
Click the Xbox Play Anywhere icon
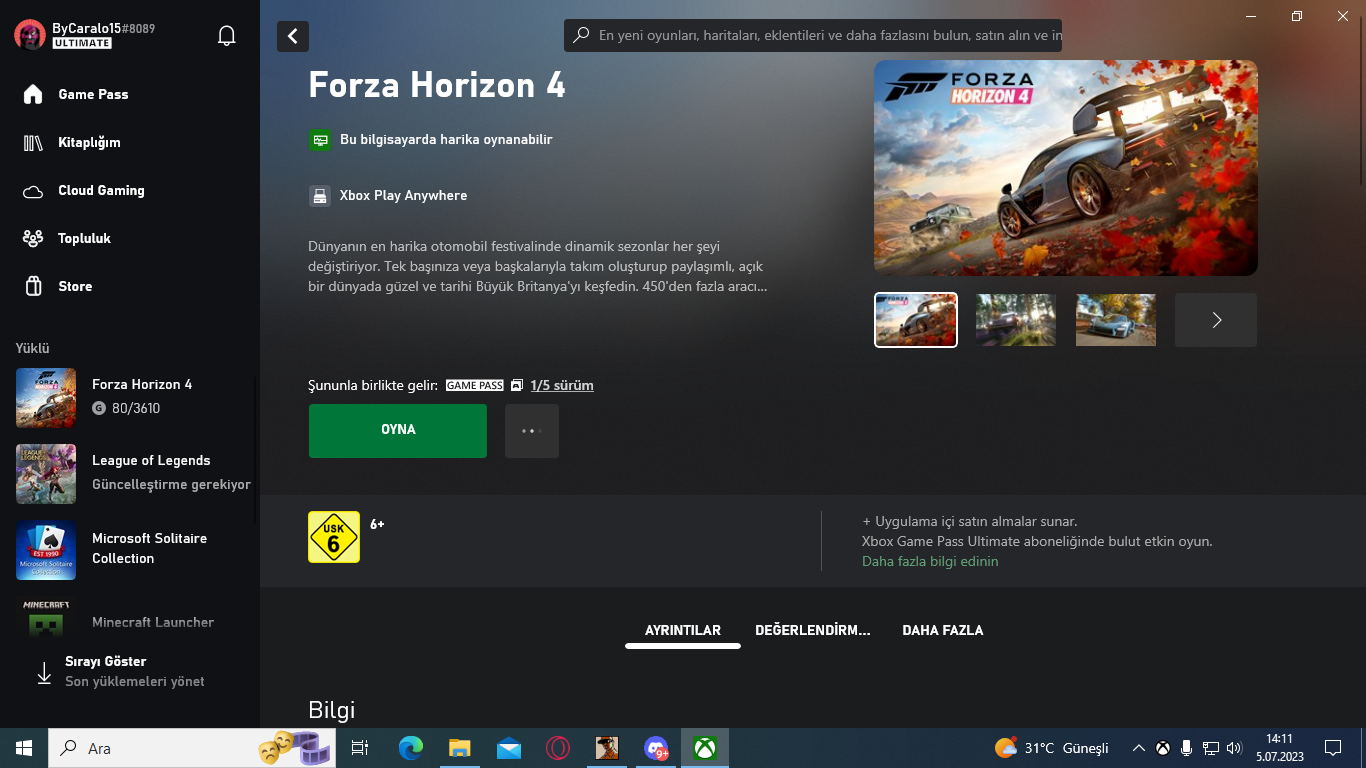click(320, 196)
